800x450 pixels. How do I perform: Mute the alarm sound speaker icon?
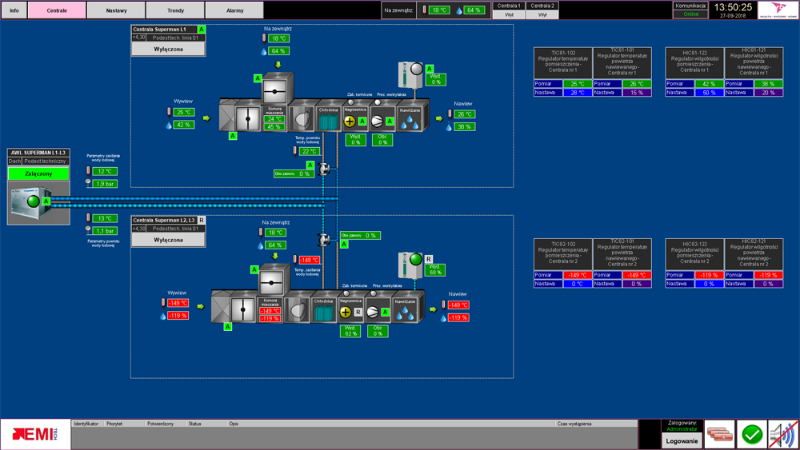coord(783,434)
